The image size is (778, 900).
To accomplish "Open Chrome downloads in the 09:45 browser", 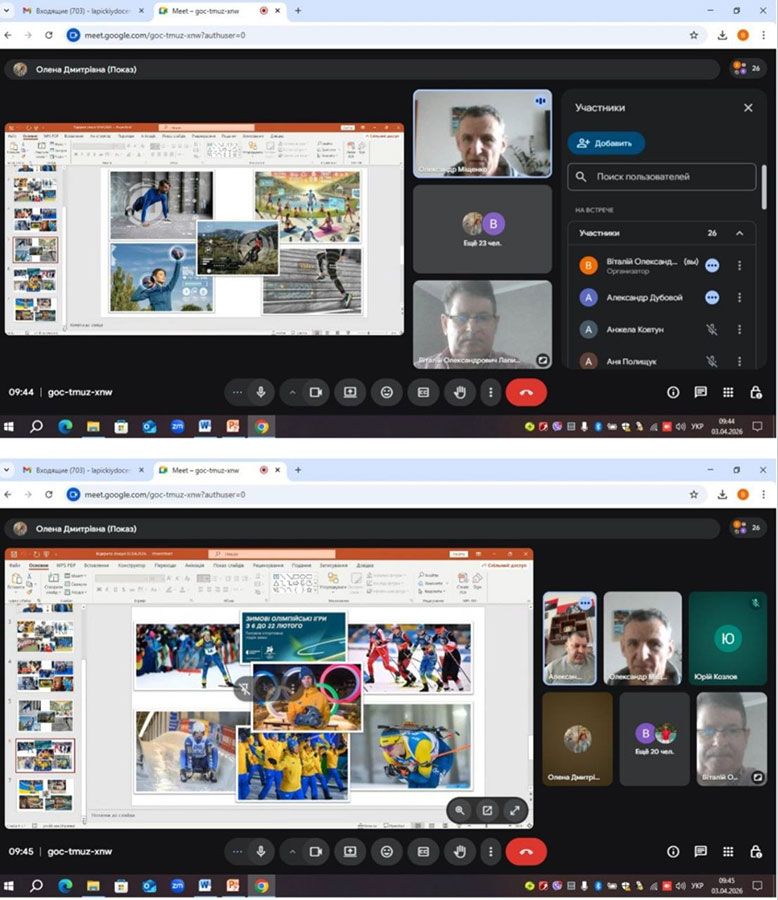I will pyautogui.click(x=722, y=494).
